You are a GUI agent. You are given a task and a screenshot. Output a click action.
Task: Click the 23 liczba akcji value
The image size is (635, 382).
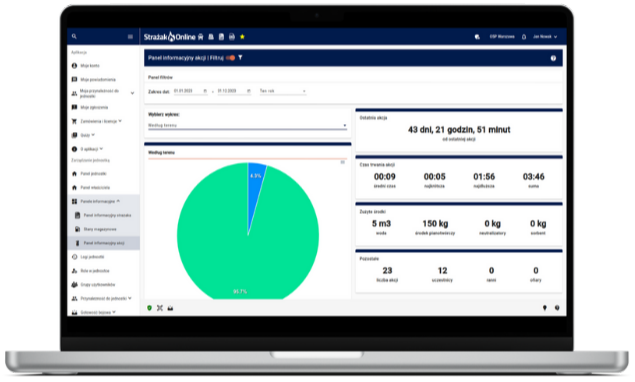coord(388,271)
